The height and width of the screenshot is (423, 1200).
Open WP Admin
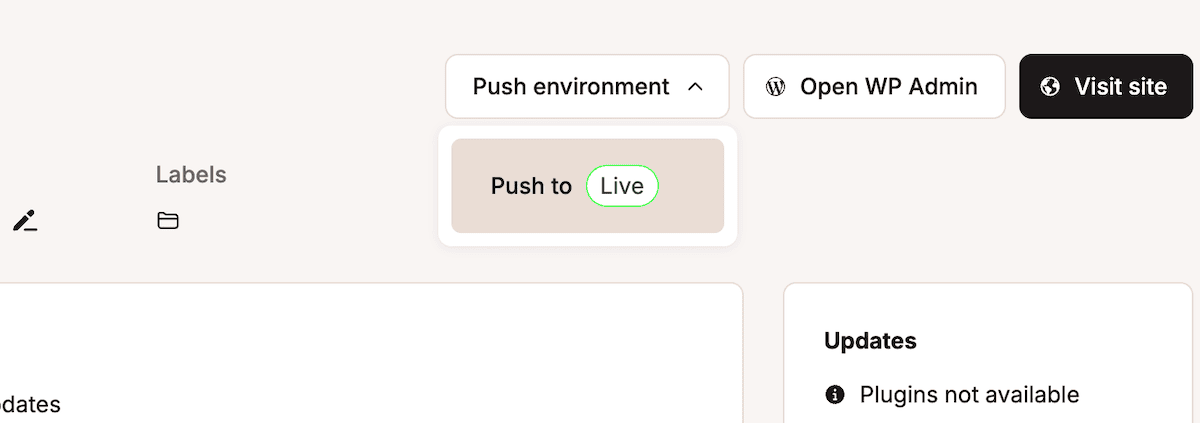[x=873, y=87]
